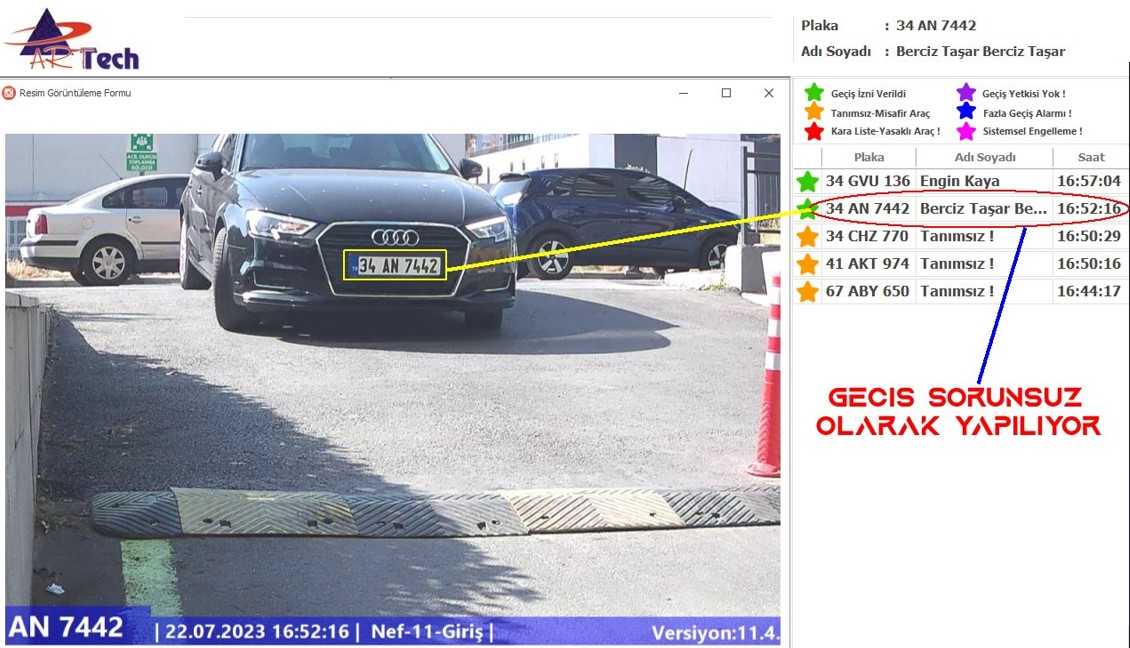This screenshot has height=648, width=1130.
Task: Click the Saat column header
Action: 1090,157
